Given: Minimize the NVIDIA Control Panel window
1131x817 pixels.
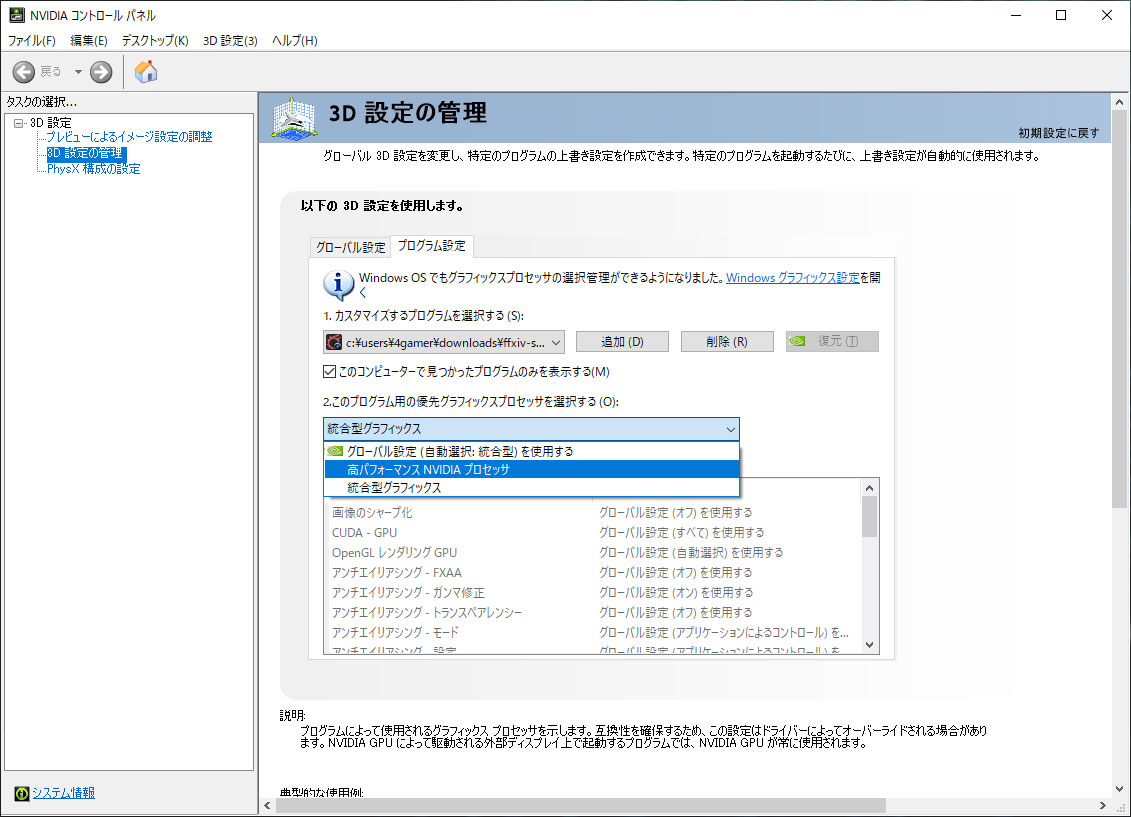Looking at the screenshot, I should coord(1016,15).
